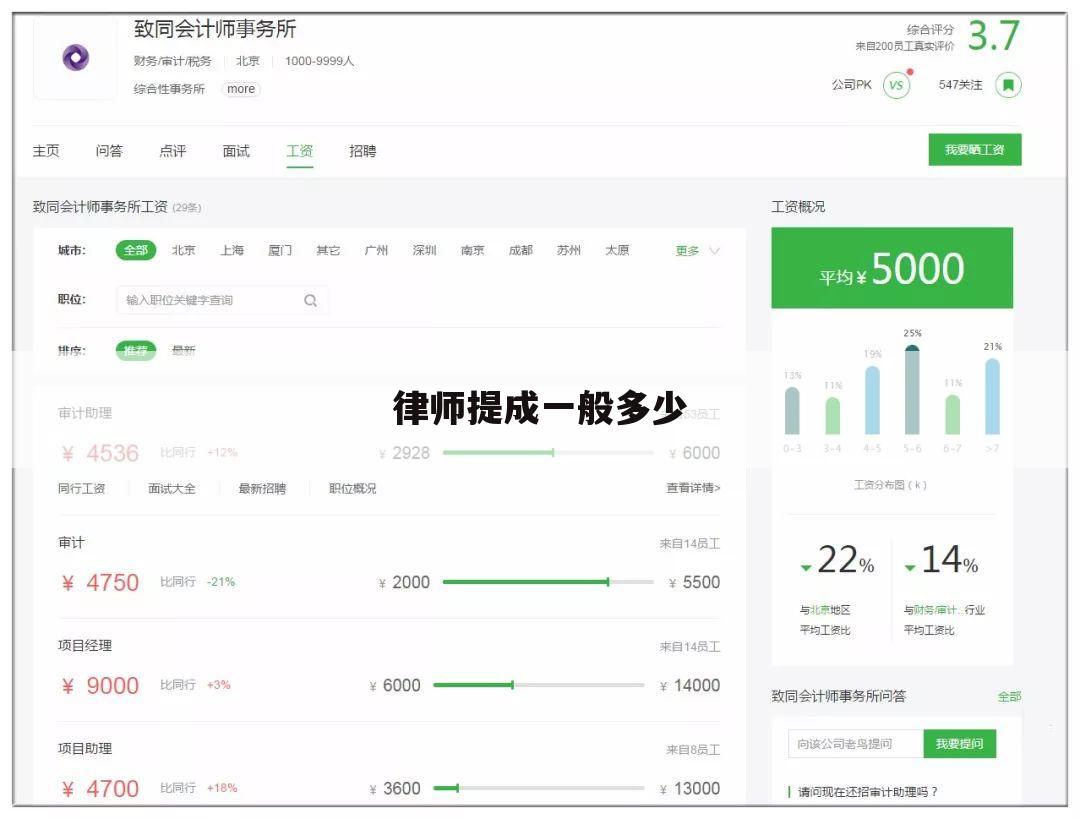Click the 财务/审计/税务 industry tag
The height and width of the screenshot is (819, 1080).
click(x=172, y=61)
